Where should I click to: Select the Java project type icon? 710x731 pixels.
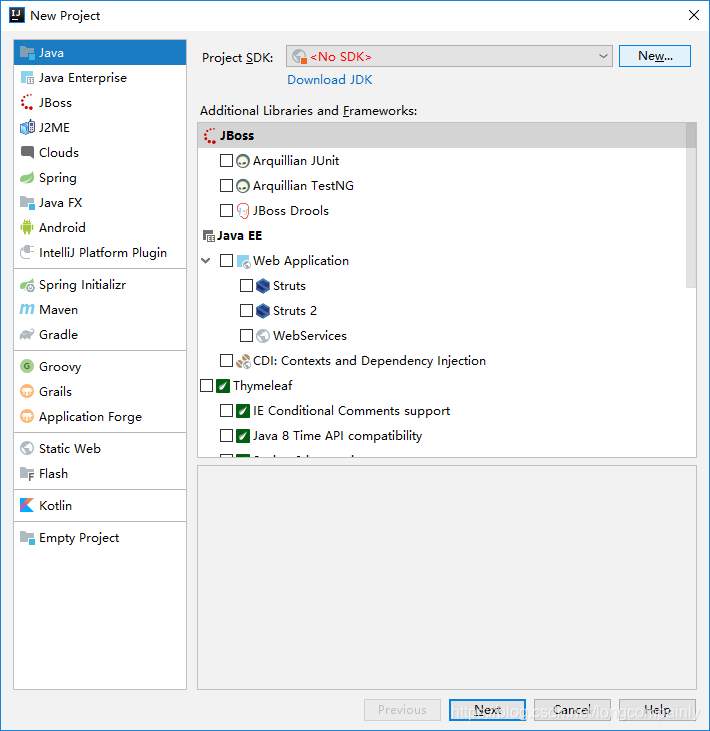[27, 53]
